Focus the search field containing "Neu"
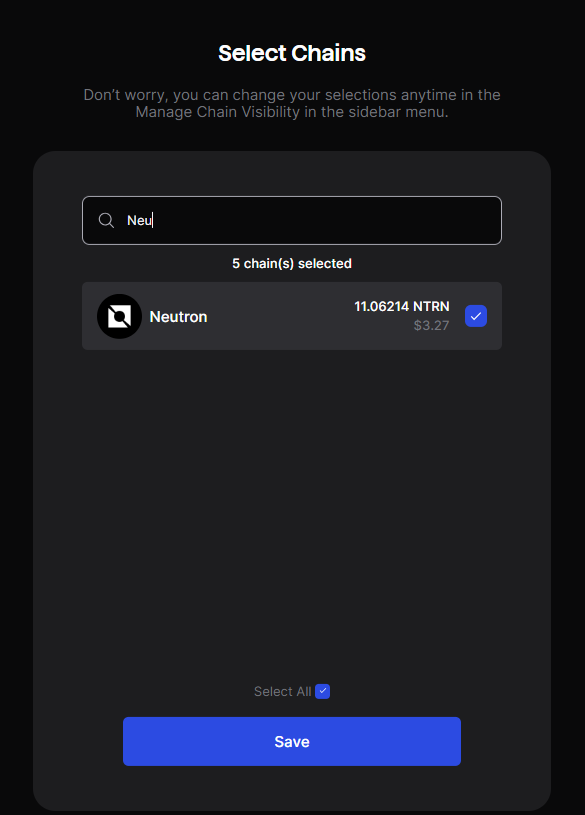The width and height of the screenshot is (585, 815). pyautogui.click(x=292, y=220)
